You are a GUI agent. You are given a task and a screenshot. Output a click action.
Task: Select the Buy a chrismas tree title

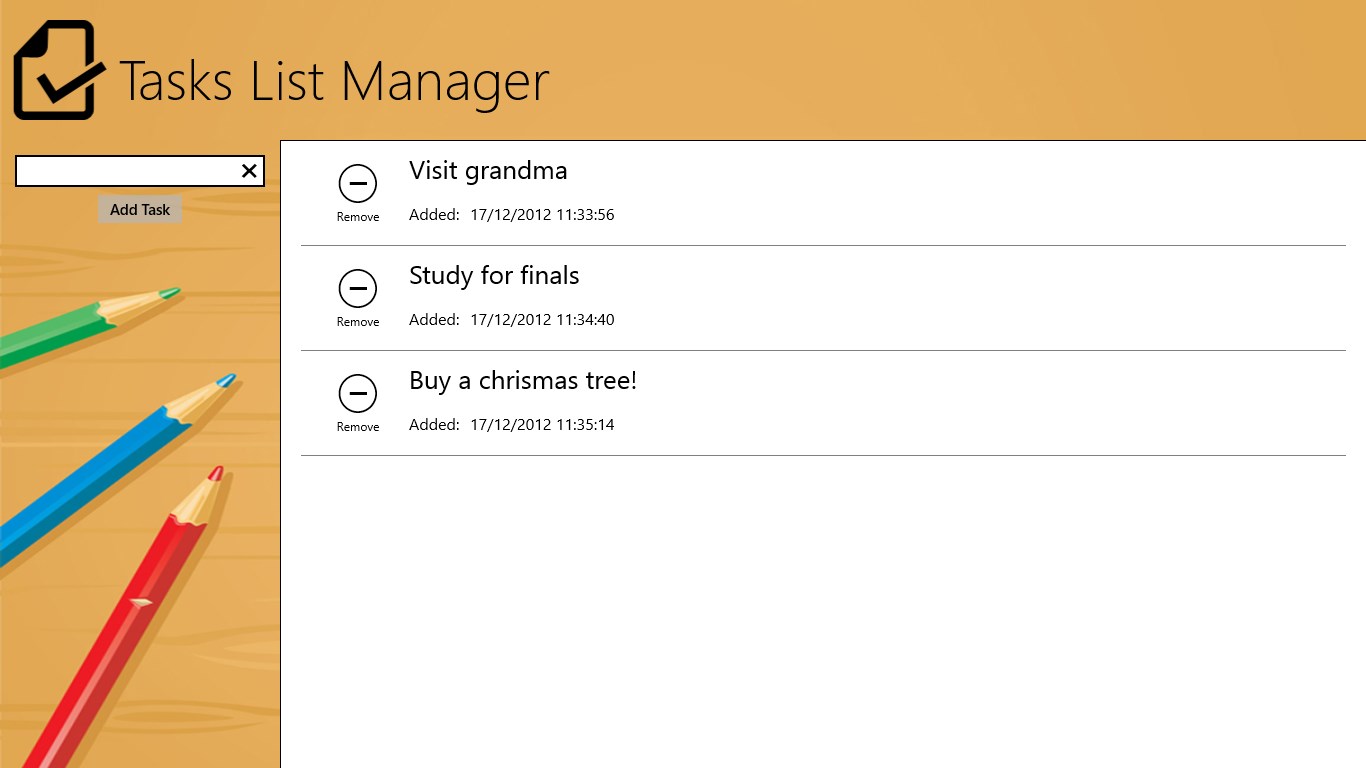coord(522,381)
